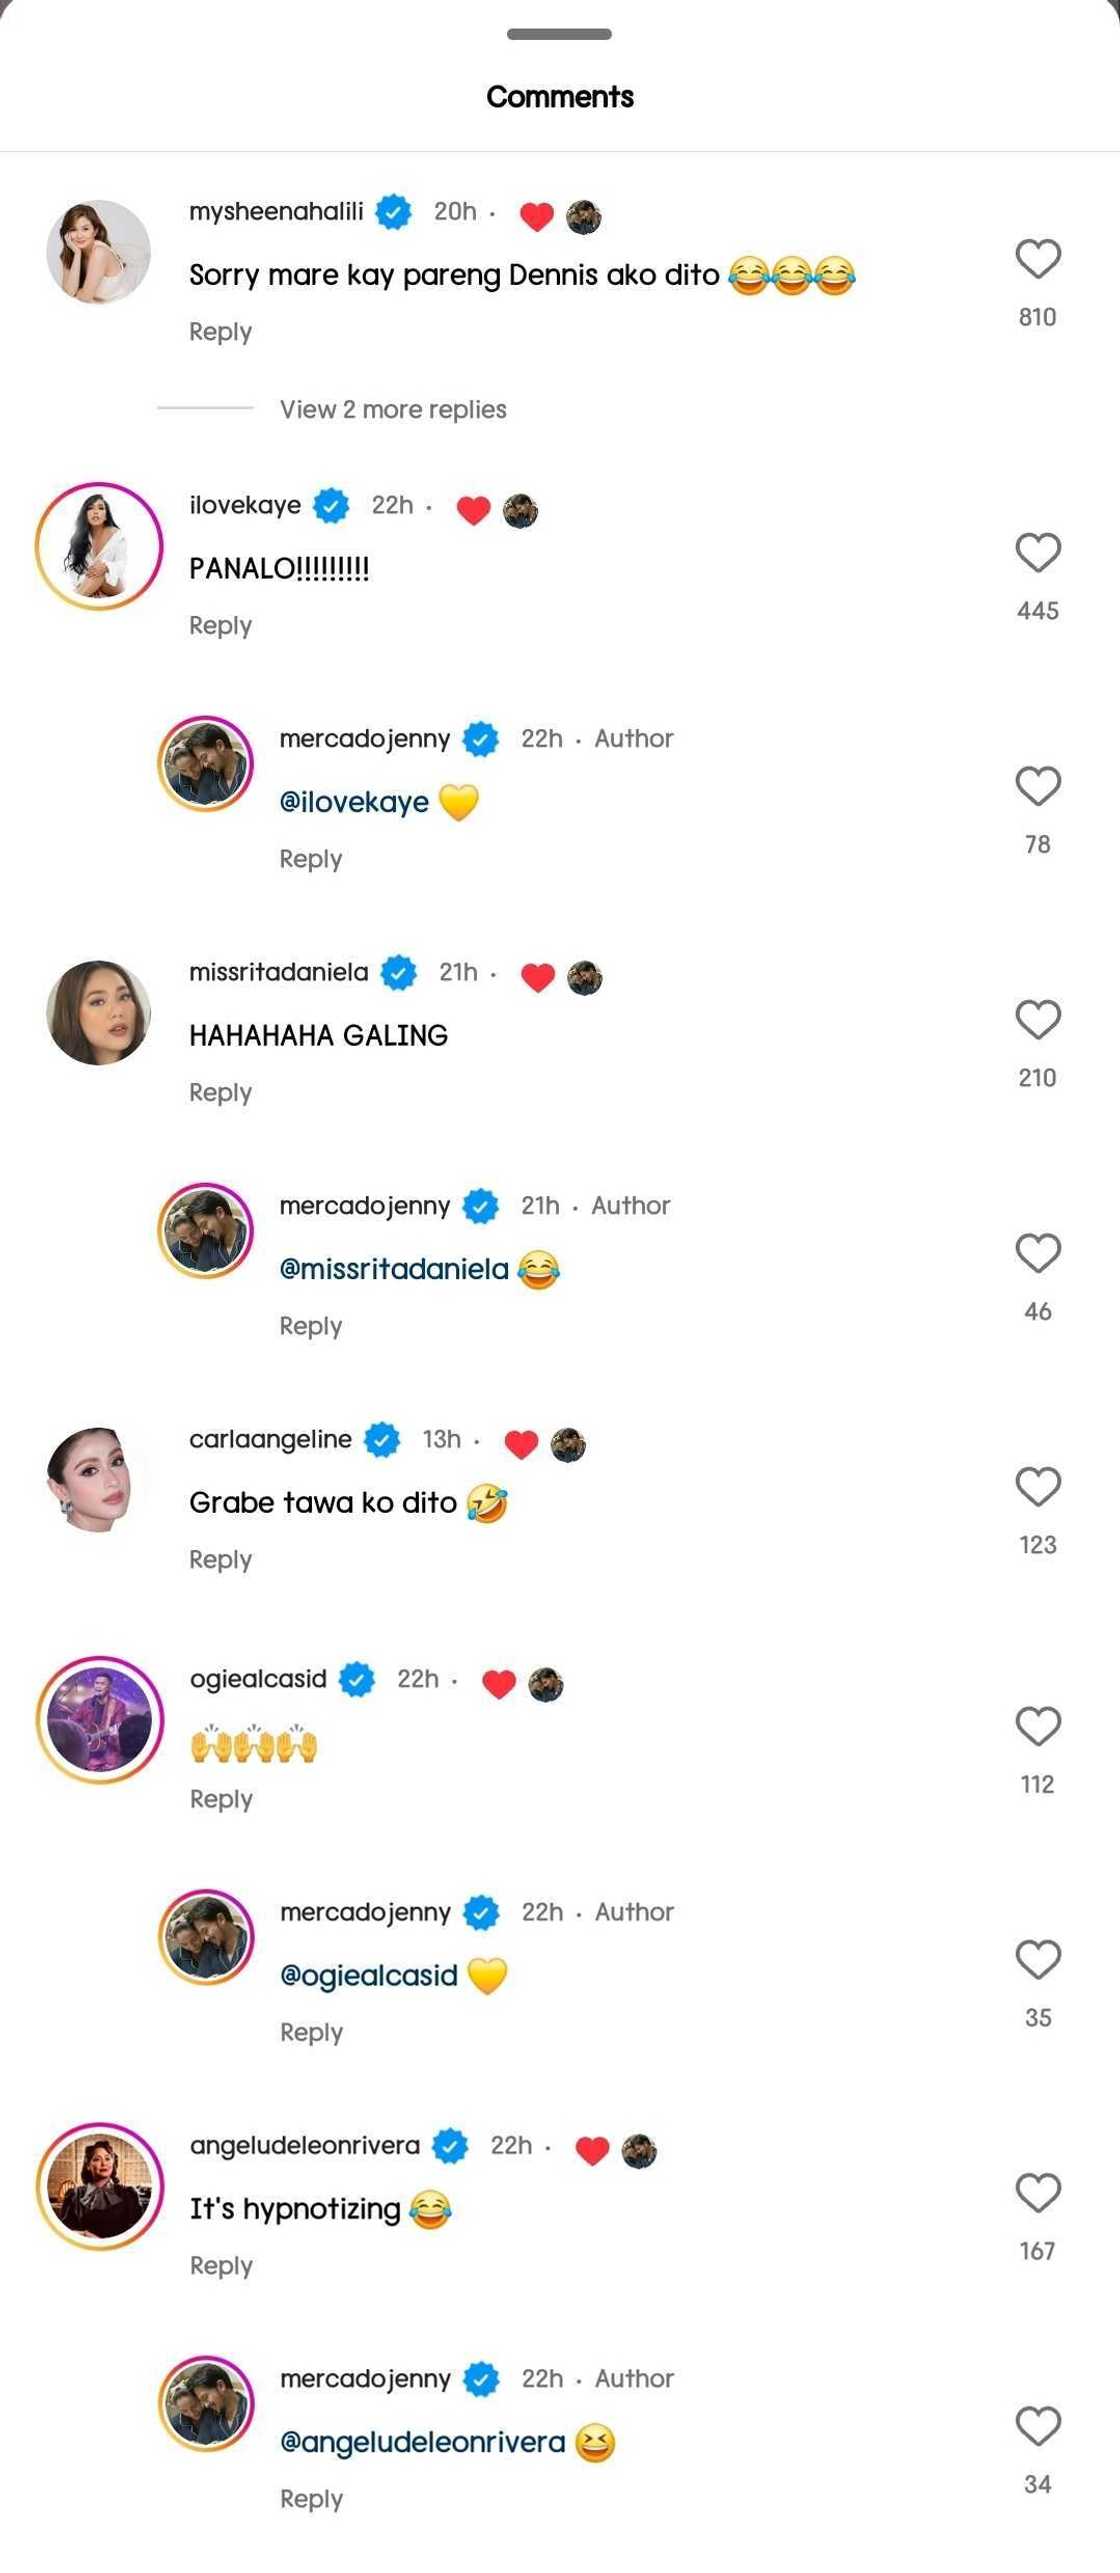Open angeludeleonrivera's story avatar

[98, 2186]
